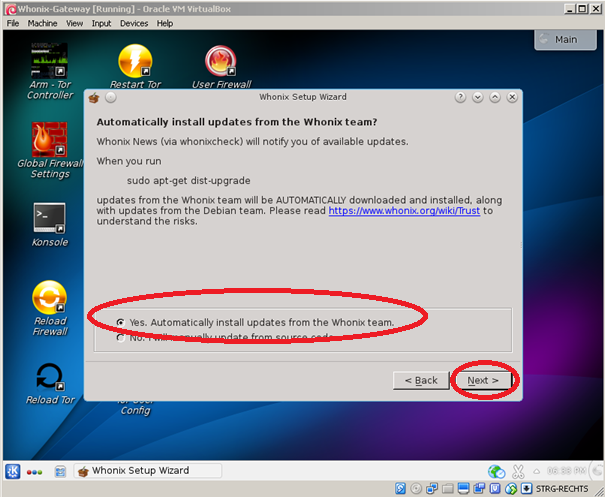
Task: Select Yes, automatically install updates option
Action: point(255,322)
